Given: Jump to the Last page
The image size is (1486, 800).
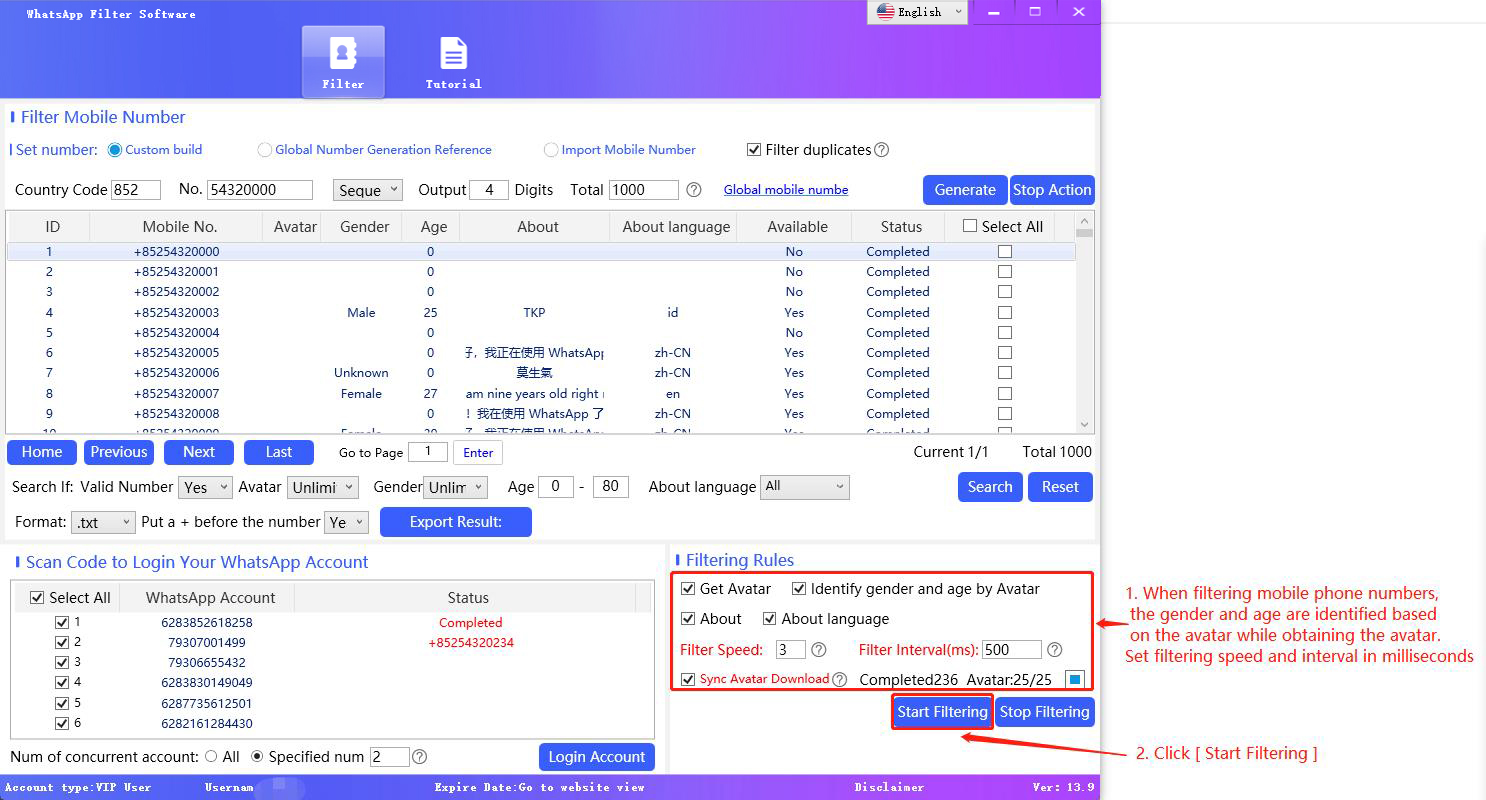Looking at the screenshot, I should tap(279, 452).
